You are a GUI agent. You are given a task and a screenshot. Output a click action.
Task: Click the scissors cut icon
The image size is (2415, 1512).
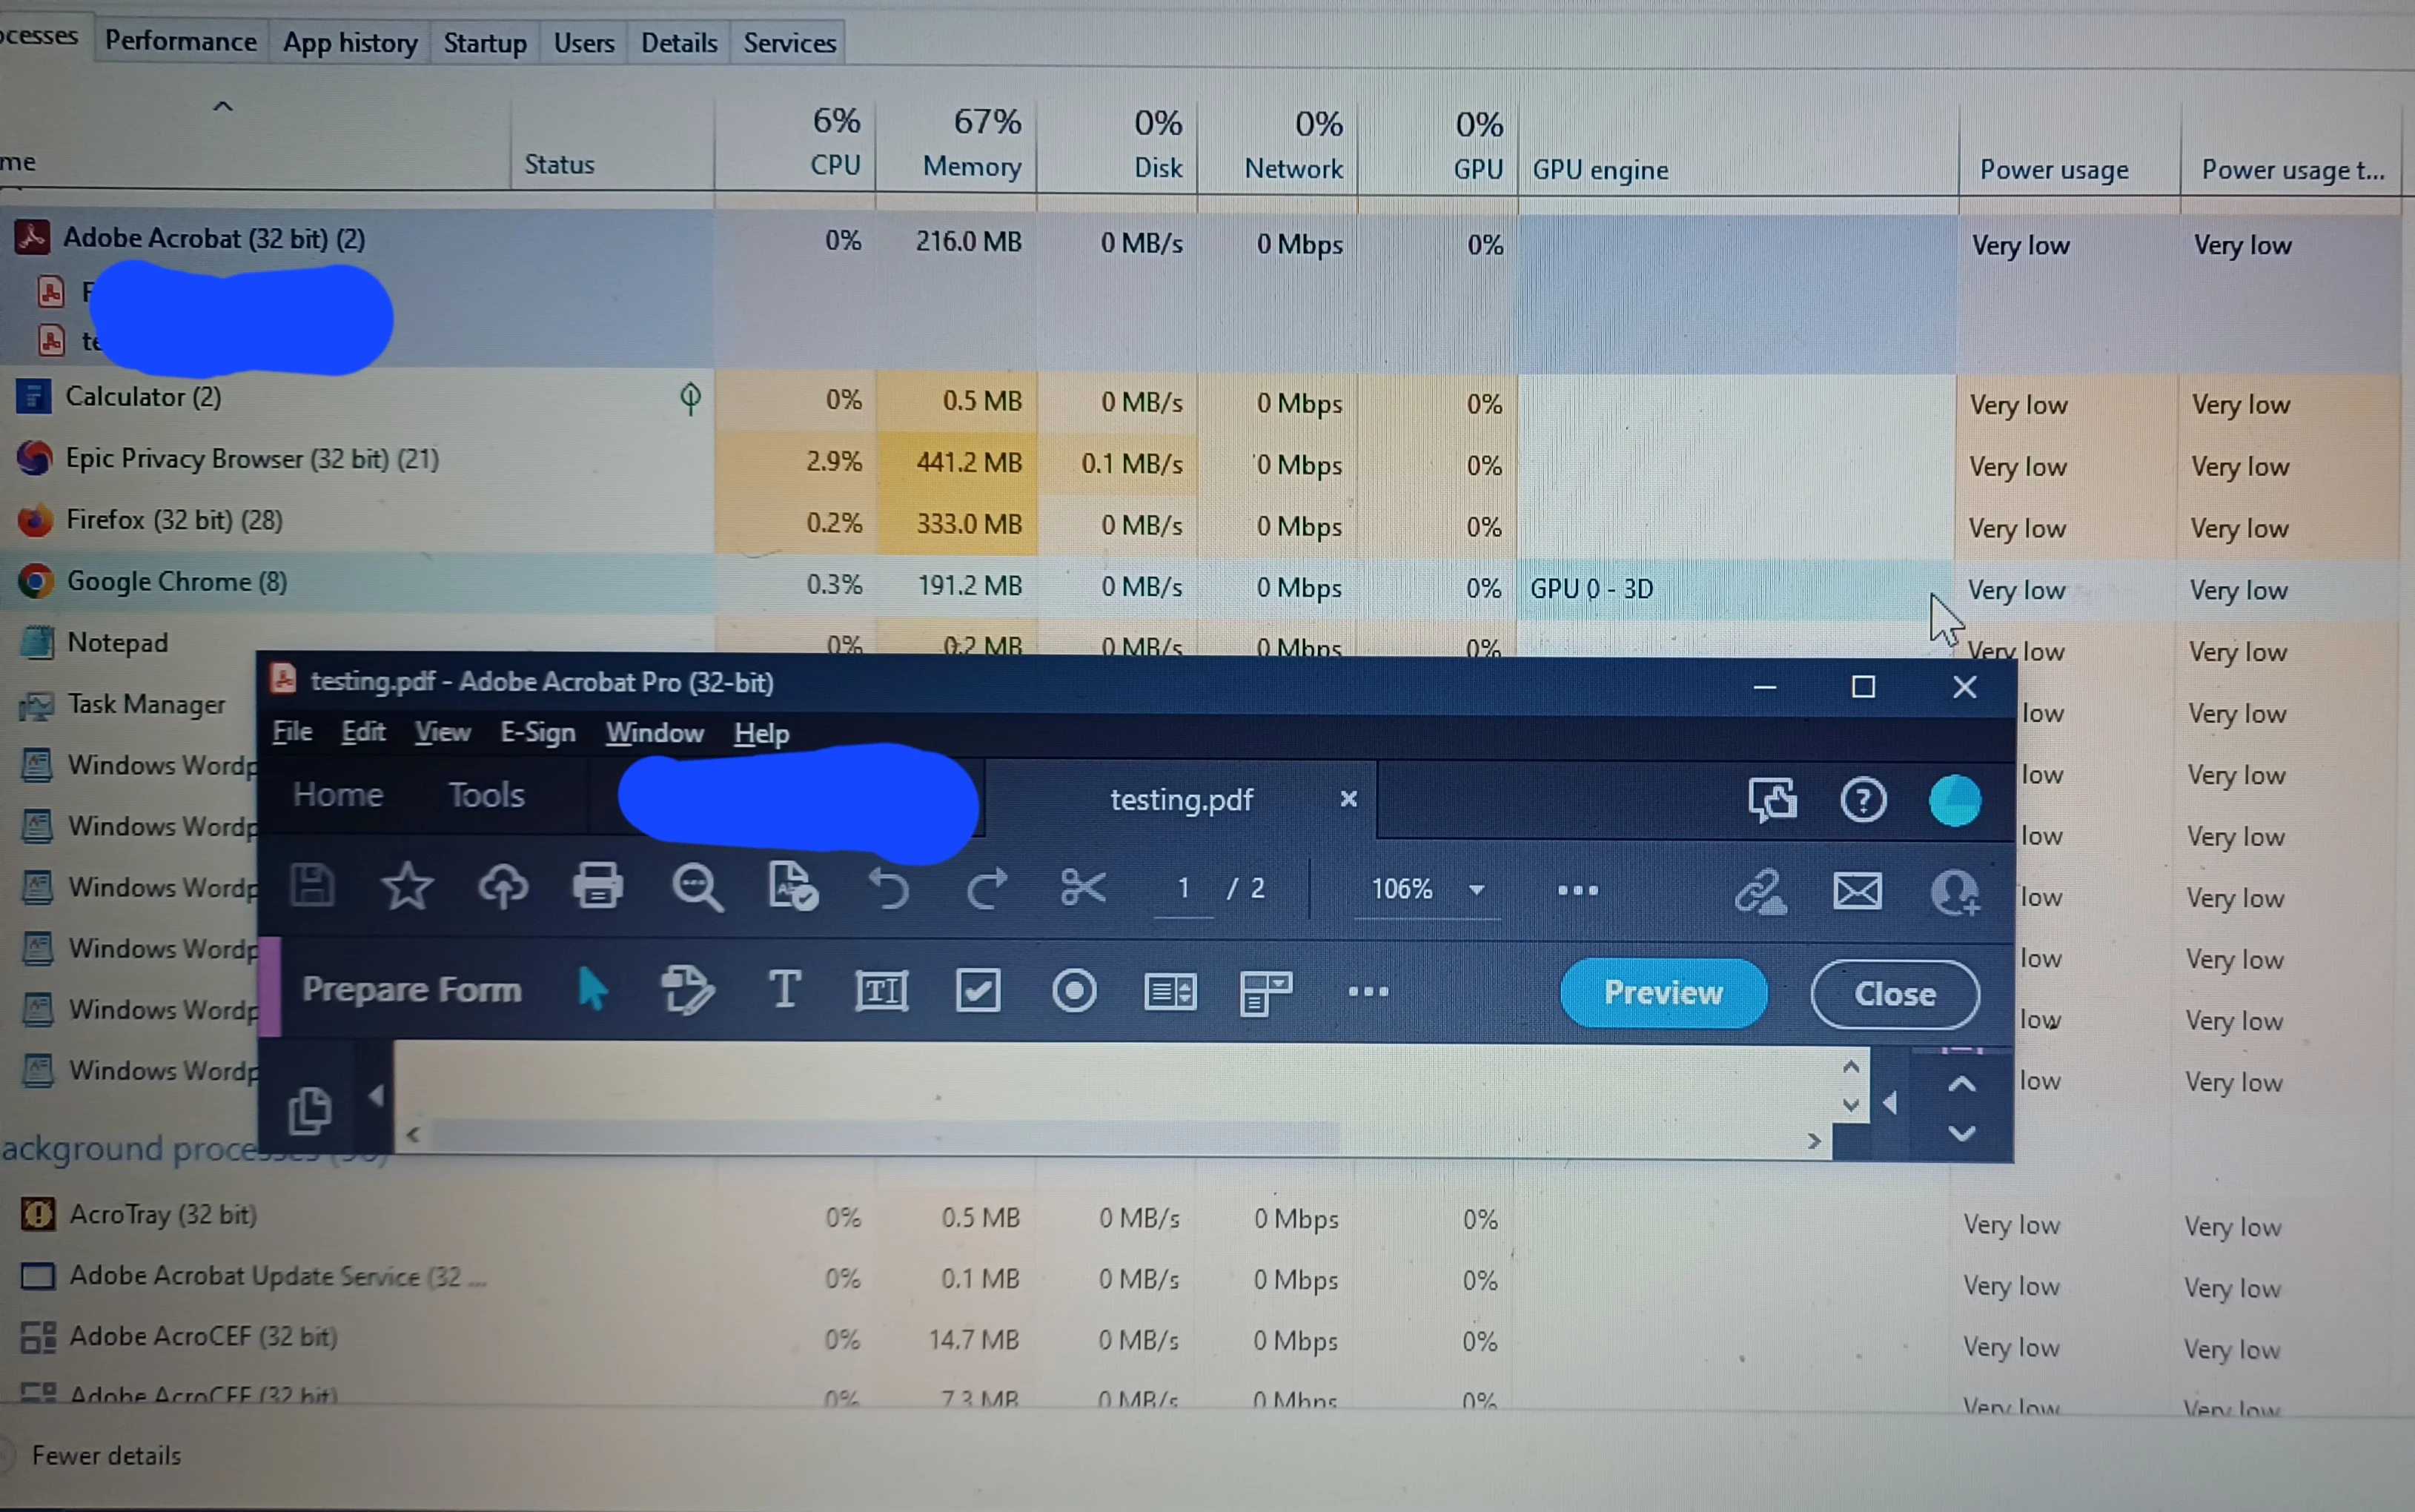point(1083,887)
